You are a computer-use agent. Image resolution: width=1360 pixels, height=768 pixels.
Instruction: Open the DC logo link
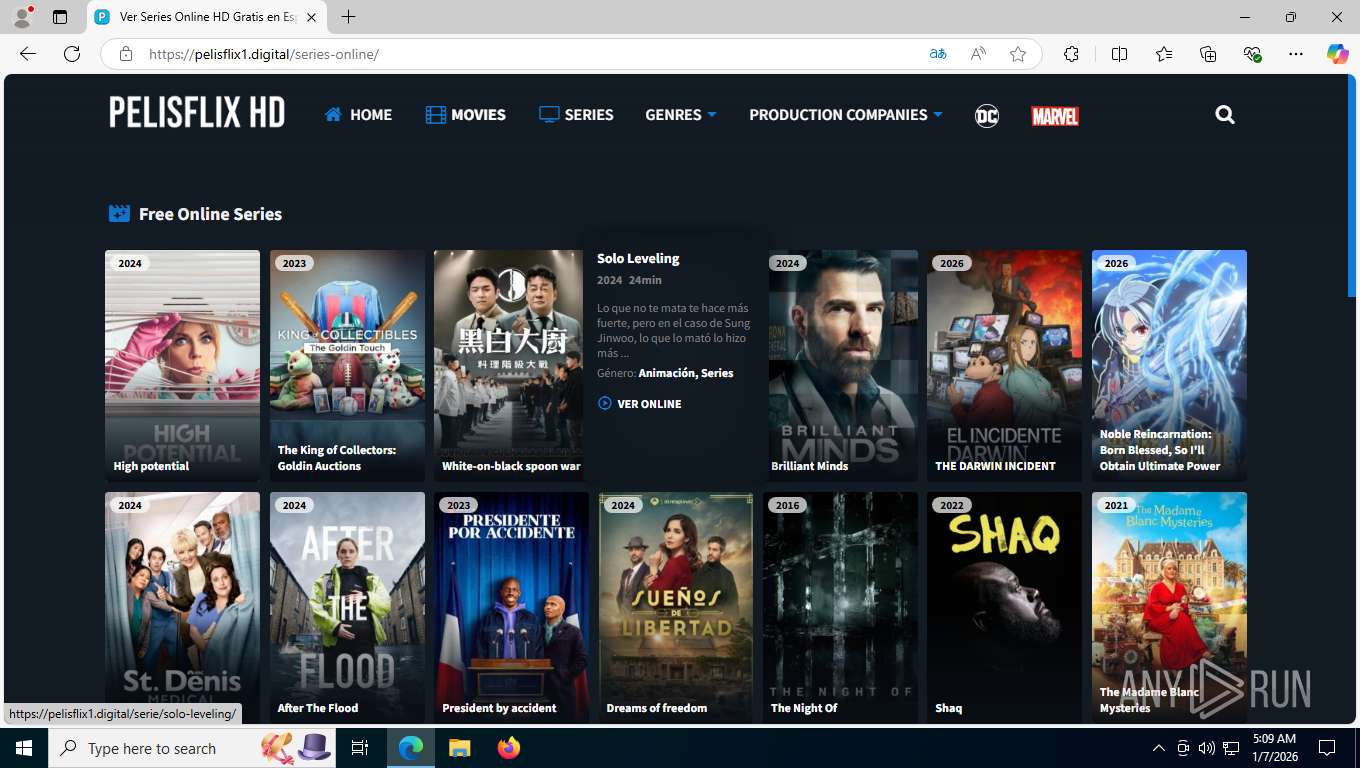pyautogui.click(x=986, y=115)
